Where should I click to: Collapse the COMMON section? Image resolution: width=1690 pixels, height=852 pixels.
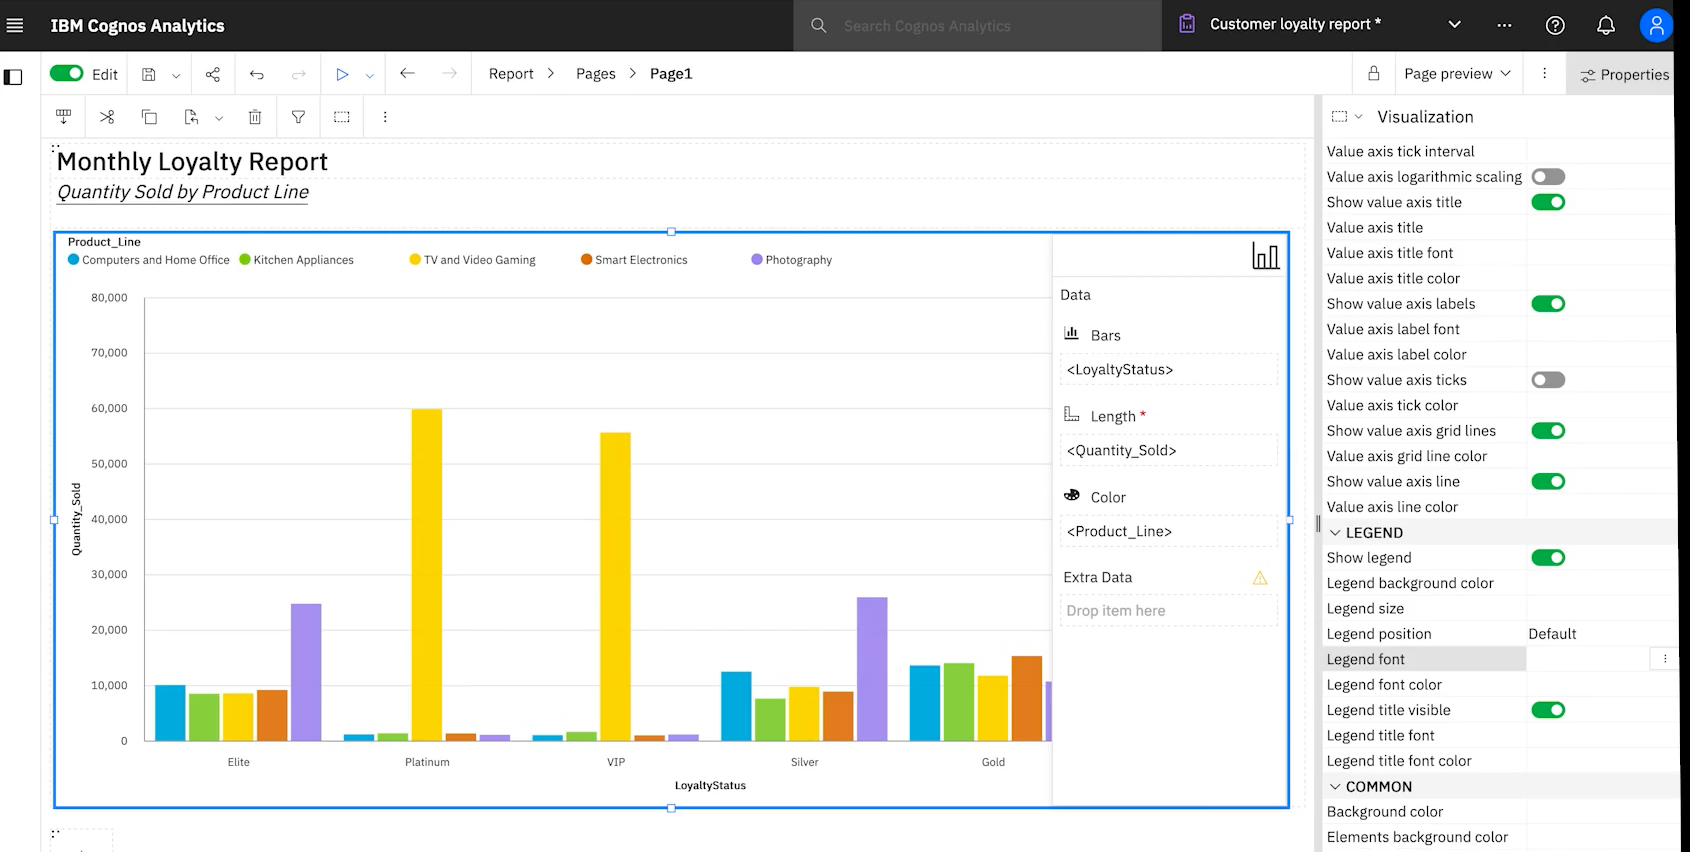pyautogui.click(x=1335, y=787)
